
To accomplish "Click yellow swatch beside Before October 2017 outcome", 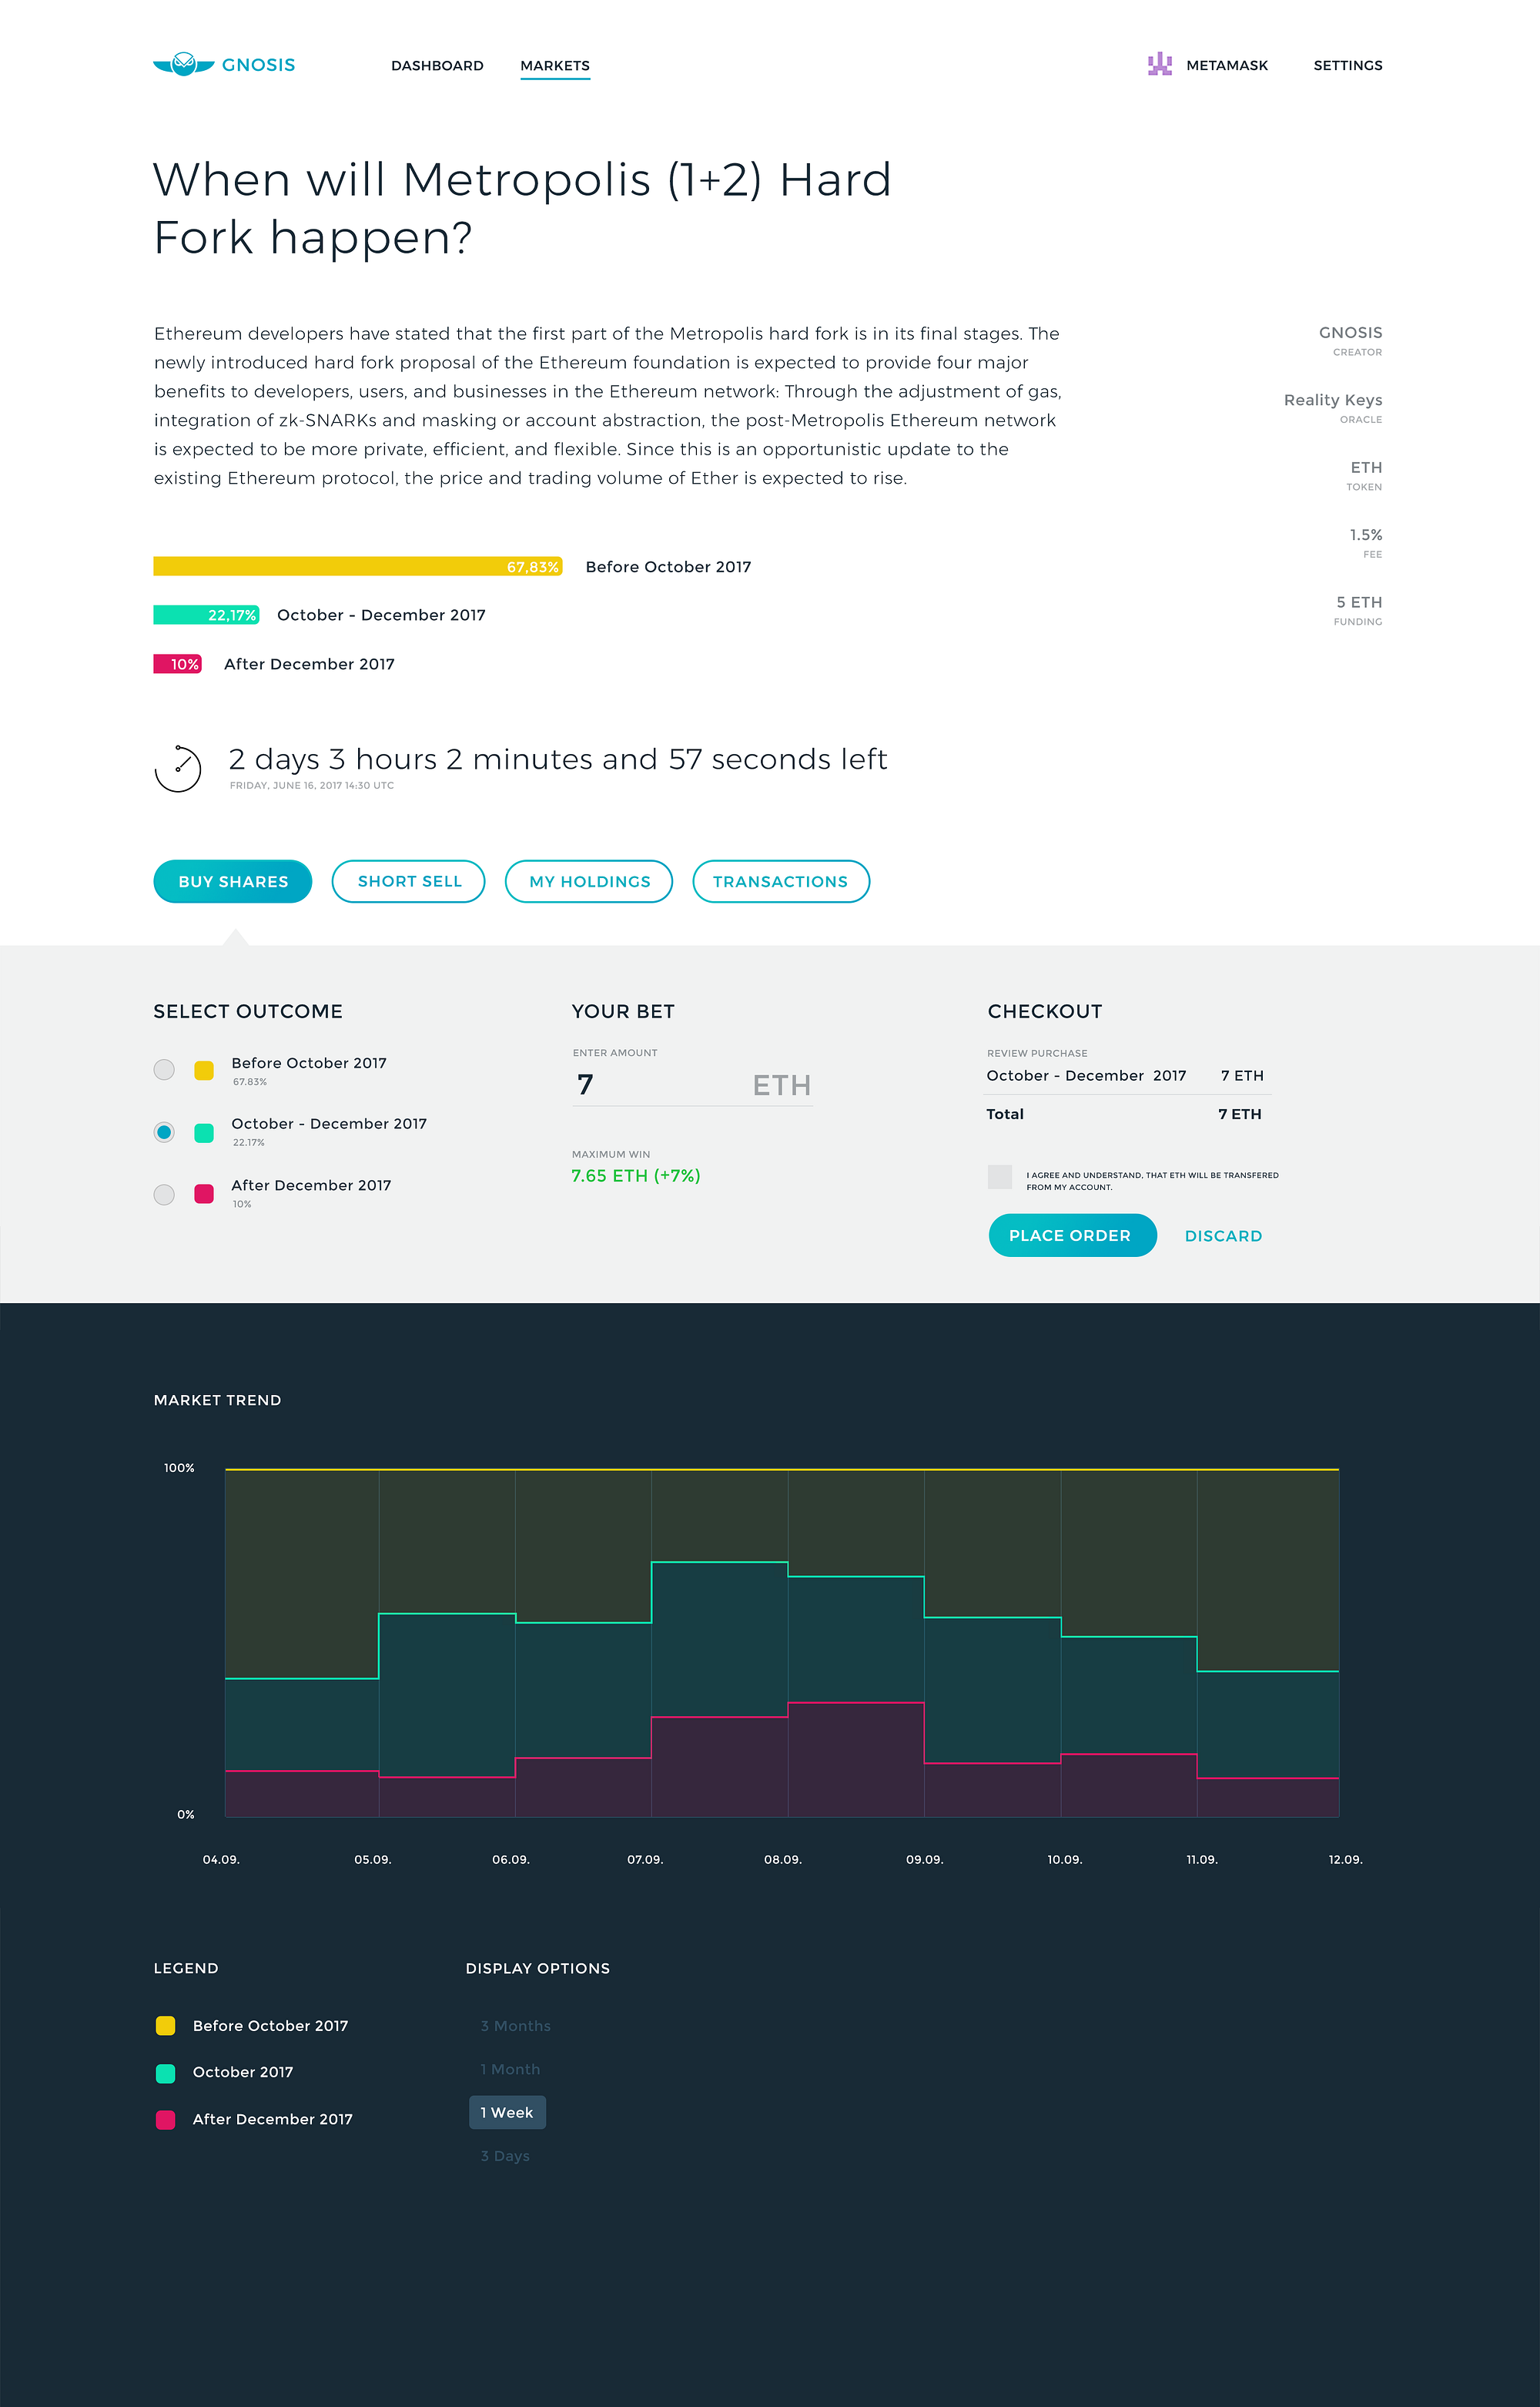I will point(204,1070).
